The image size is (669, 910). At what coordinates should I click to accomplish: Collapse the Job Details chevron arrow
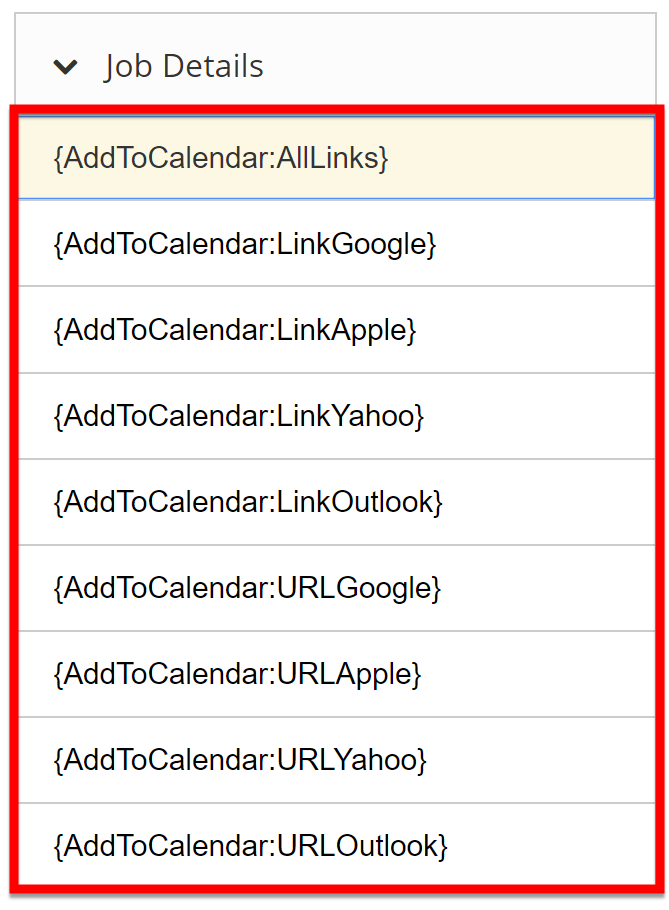click(66, 67)
